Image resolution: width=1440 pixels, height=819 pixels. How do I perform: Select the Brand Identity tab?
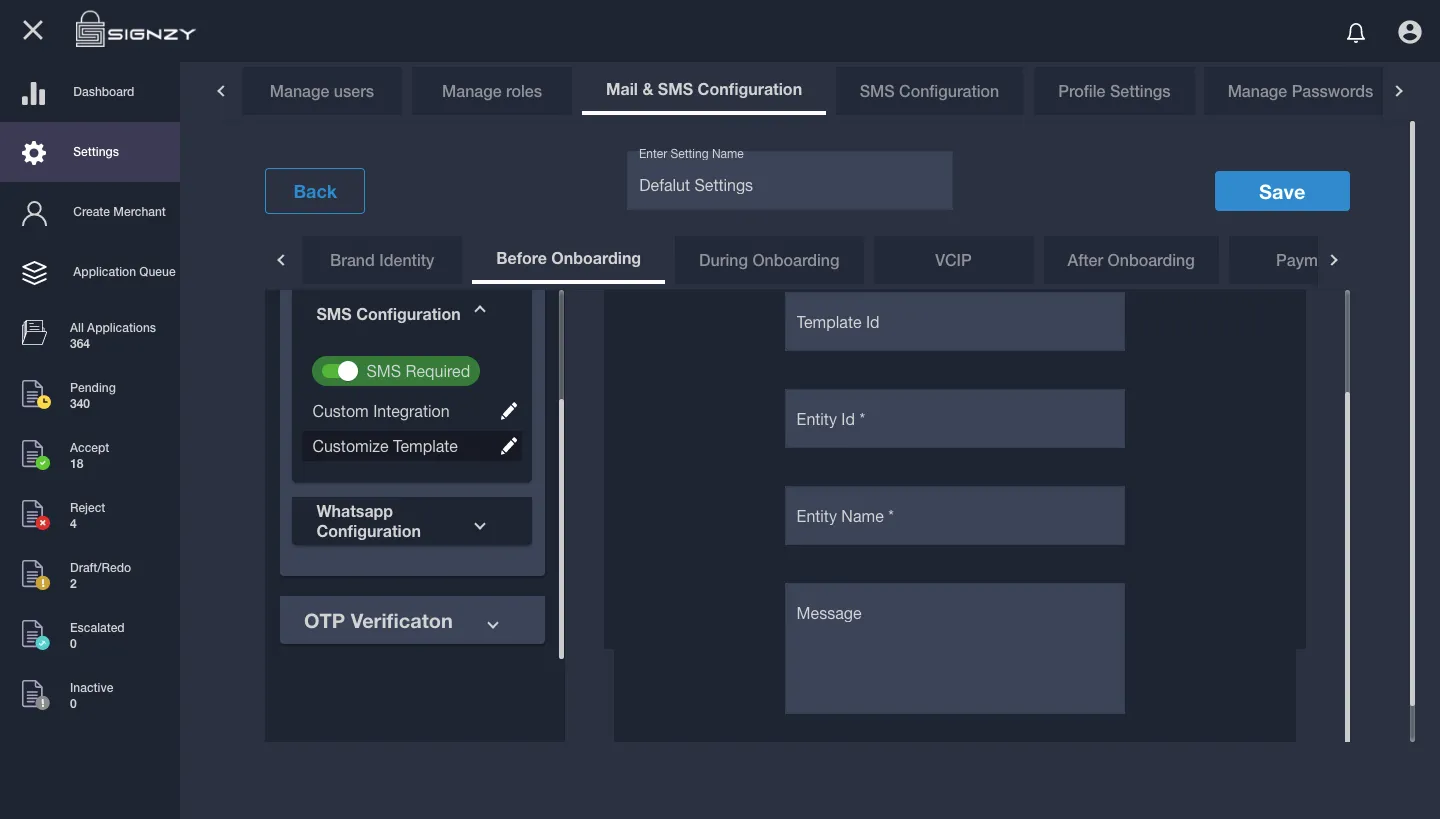point(382,260)
